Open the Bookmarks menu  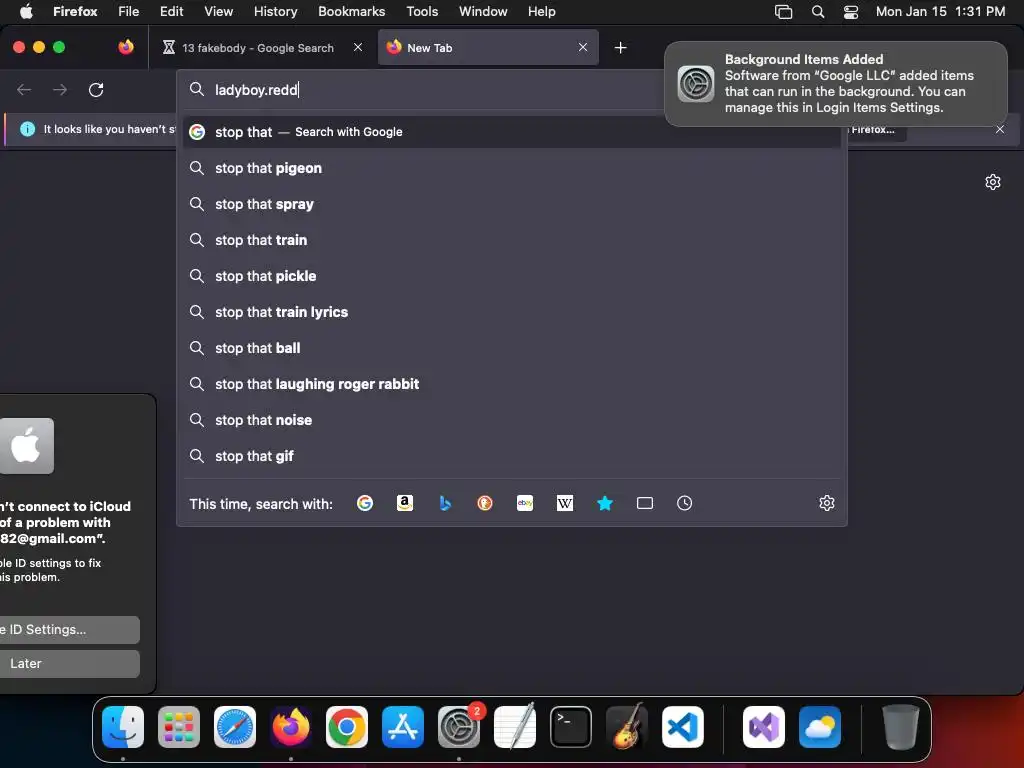[351, 11]
